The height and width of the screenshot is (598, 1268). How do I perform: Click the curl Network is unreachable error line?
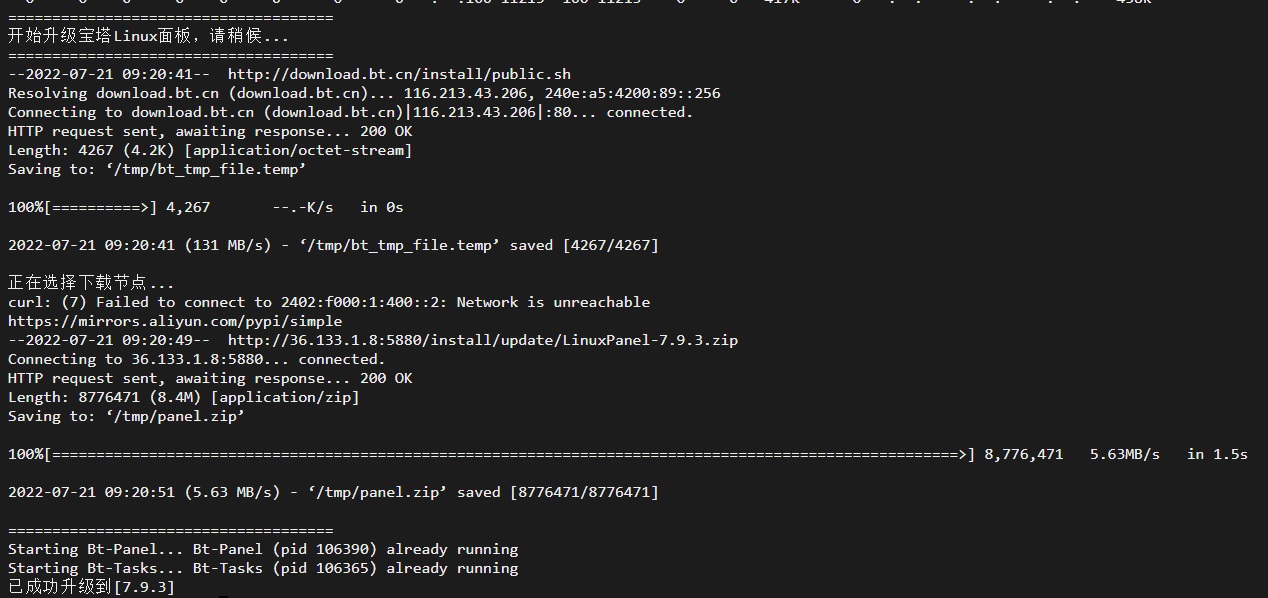[329, 302]
